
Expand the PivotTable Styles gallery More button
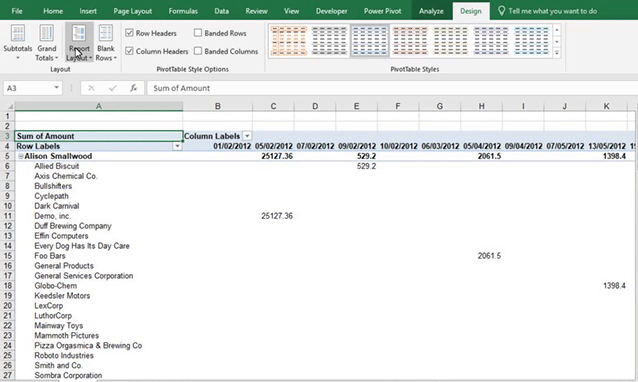pos(557,53)
